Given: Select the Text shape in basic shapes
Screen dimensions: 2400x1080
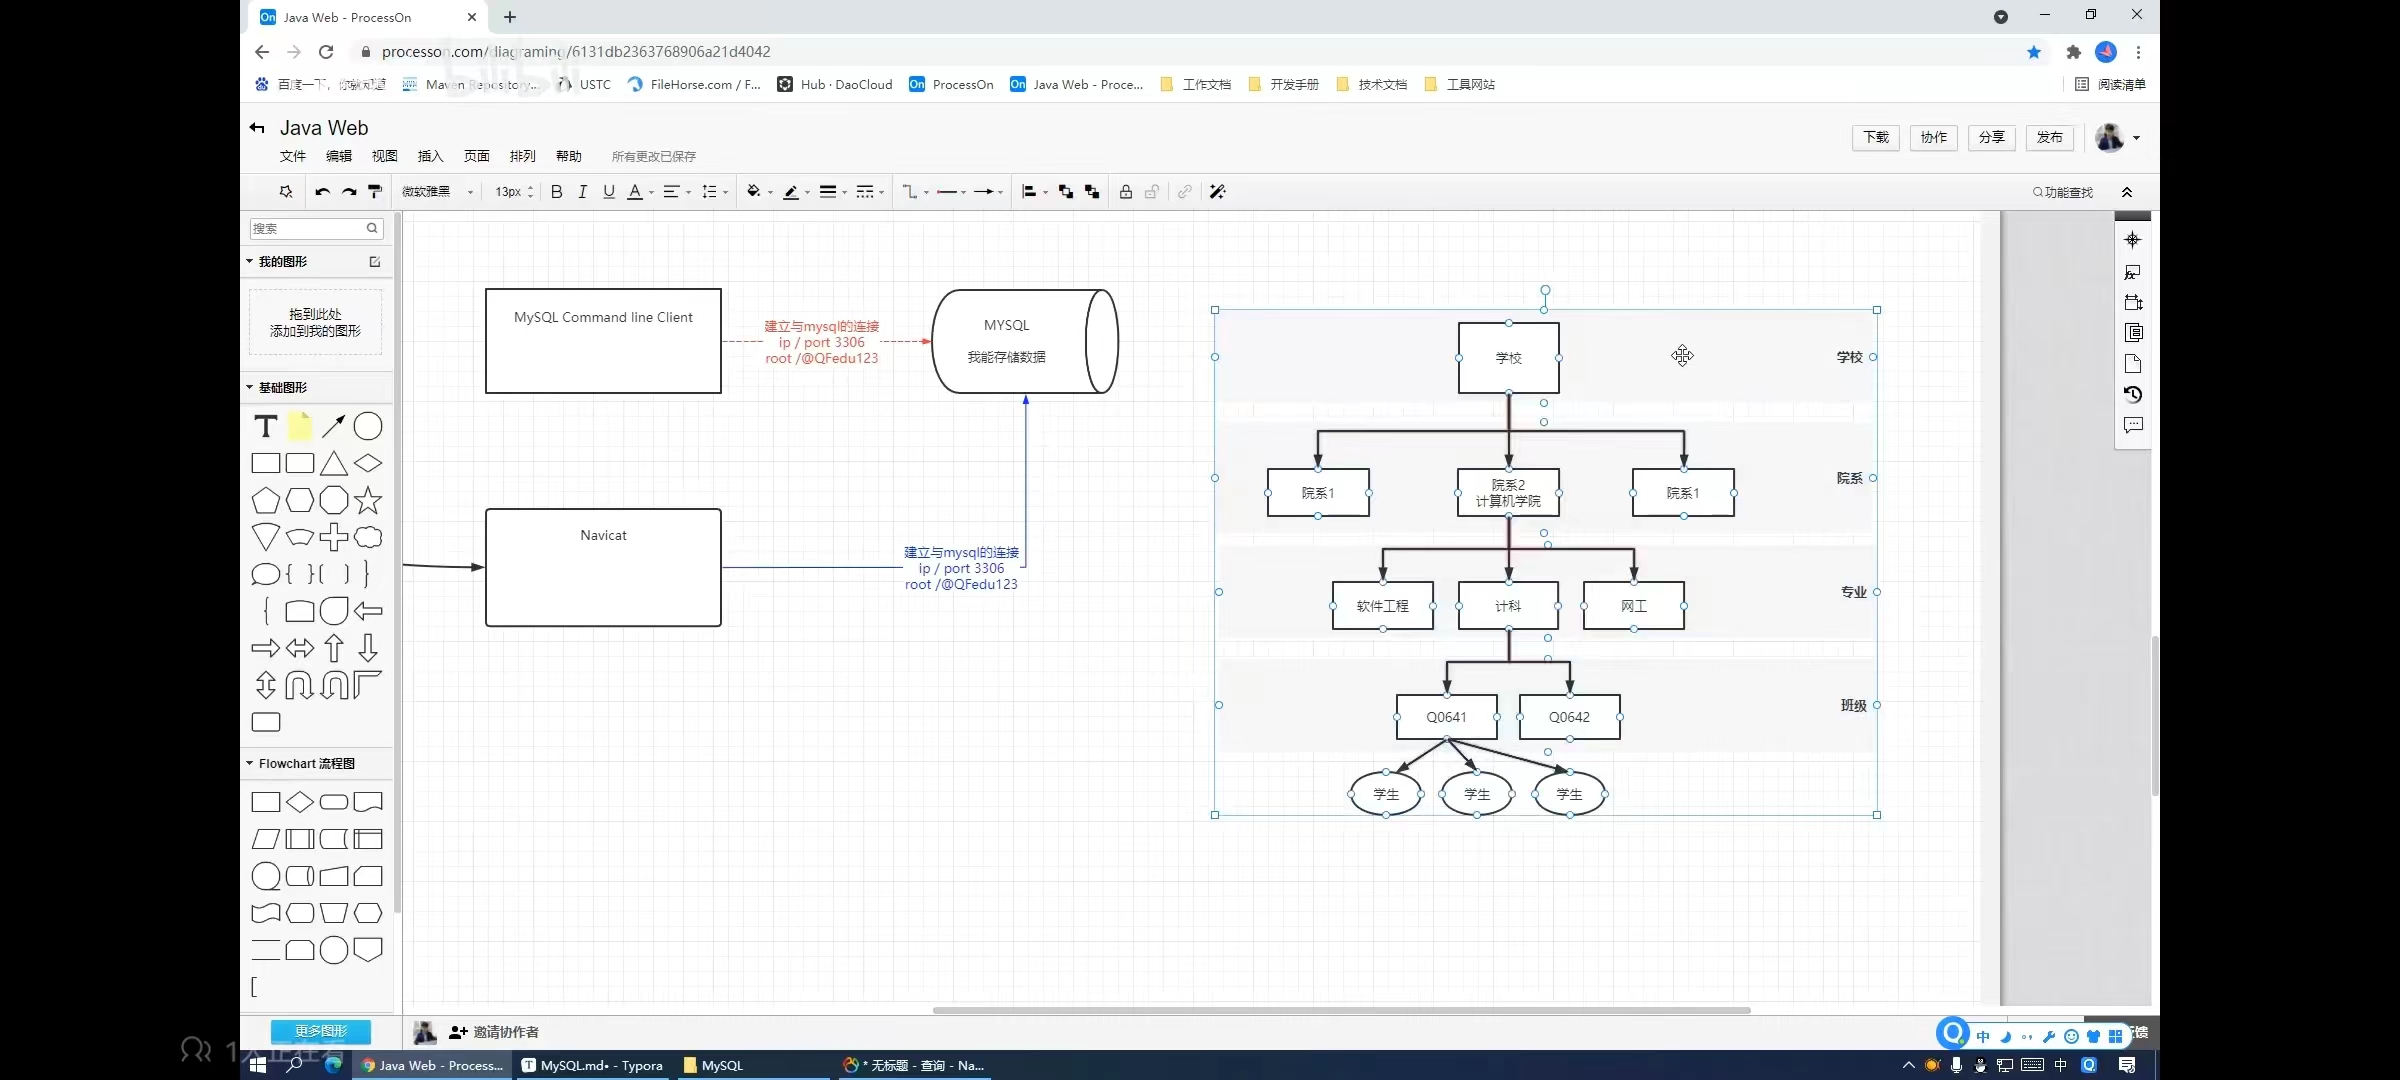Looking at the screenshot, I should [x=265, y=427].
